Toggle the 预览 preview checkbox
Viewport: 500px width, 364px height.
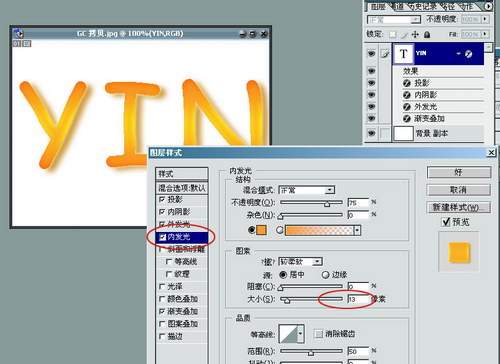click(x=446, y=222)
